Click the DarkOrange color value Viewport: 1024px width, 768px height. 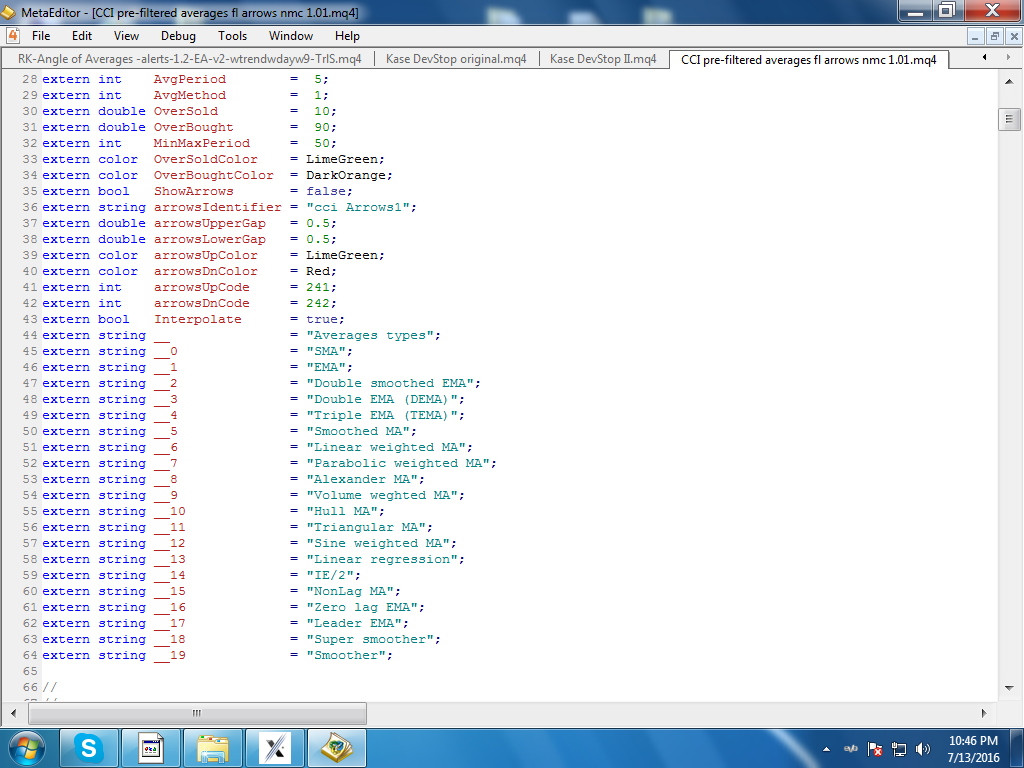[x=345, y=175]
